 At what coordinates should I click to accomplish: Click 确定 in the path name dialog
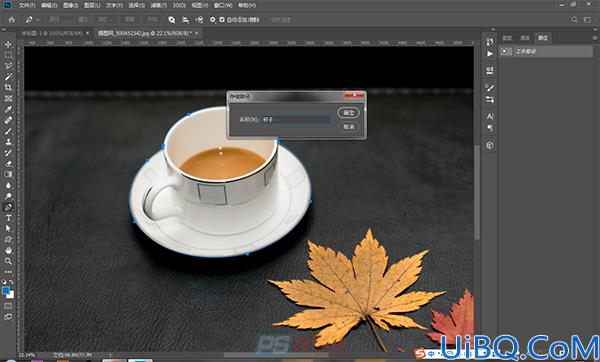pyautogui.click(x=349, y=113)
